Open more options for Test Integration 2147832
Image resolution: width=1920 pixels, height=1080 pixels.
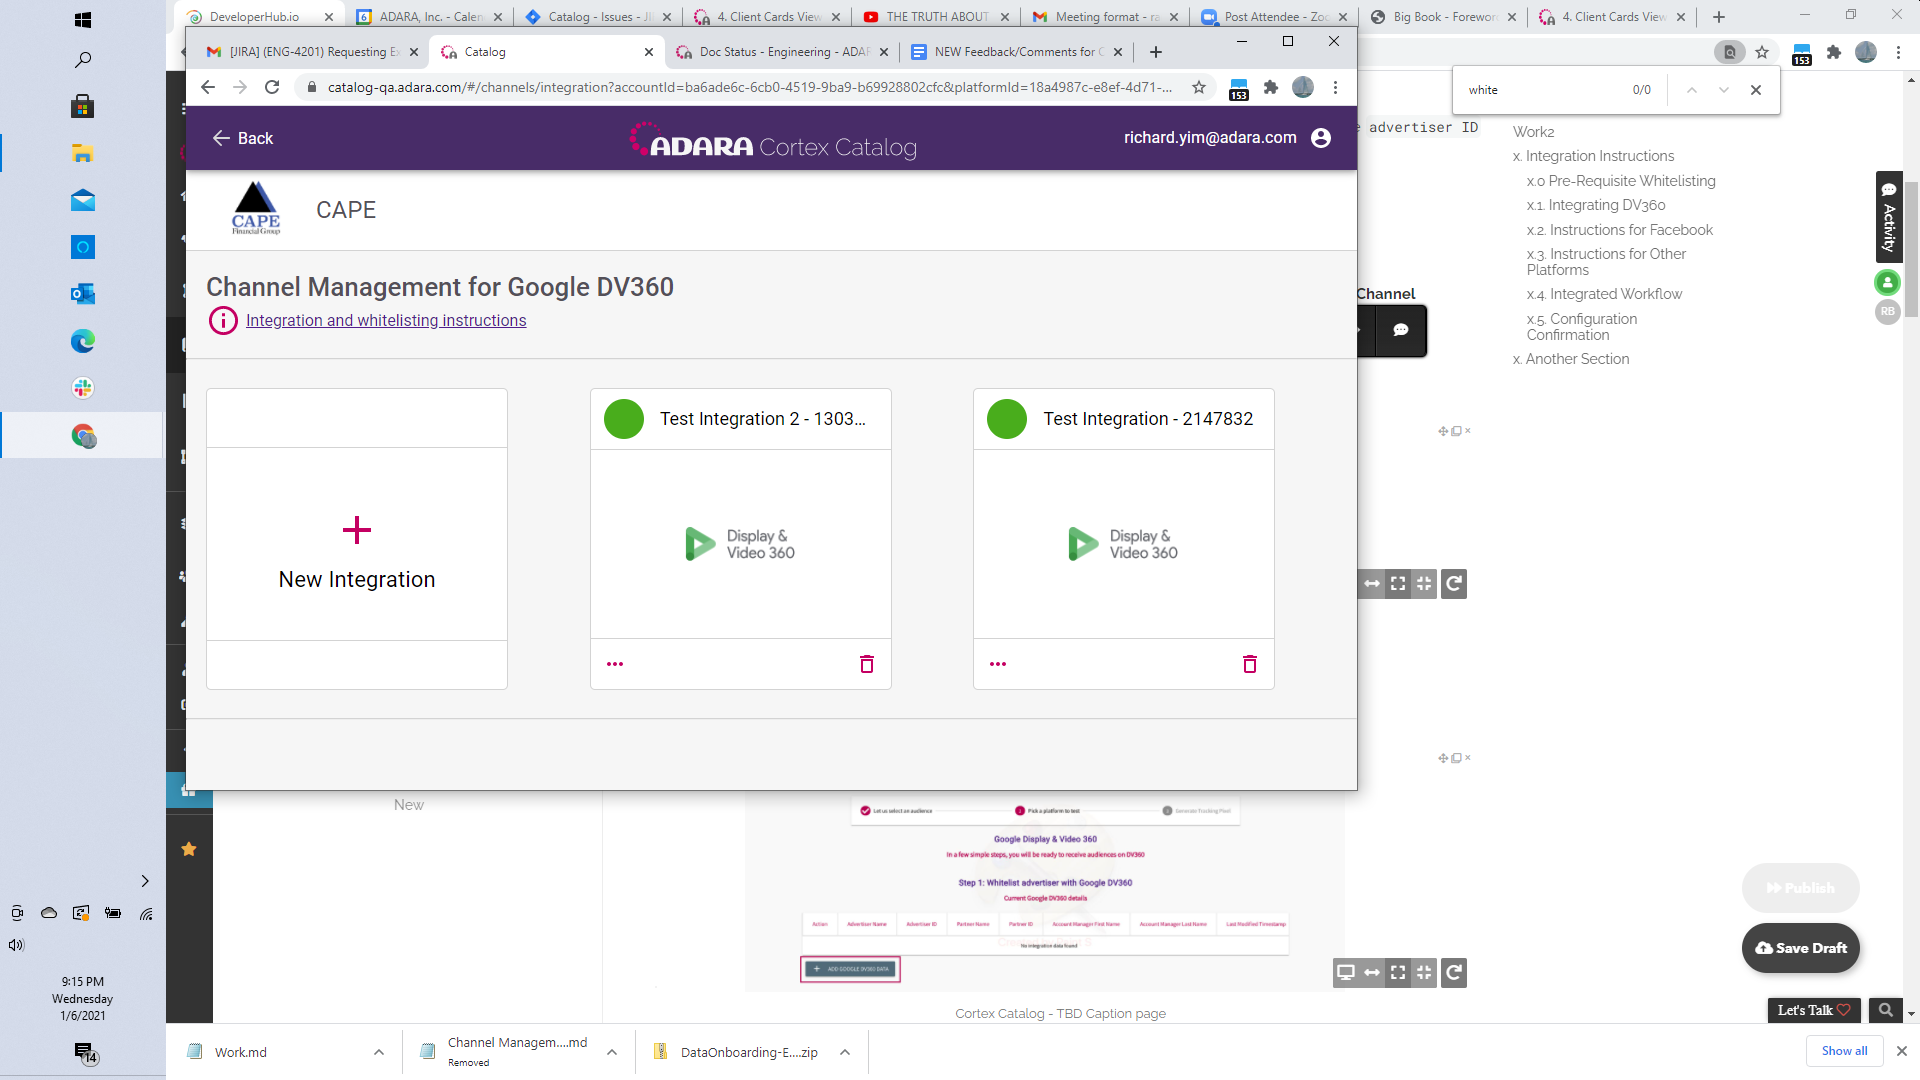point(998,664)
